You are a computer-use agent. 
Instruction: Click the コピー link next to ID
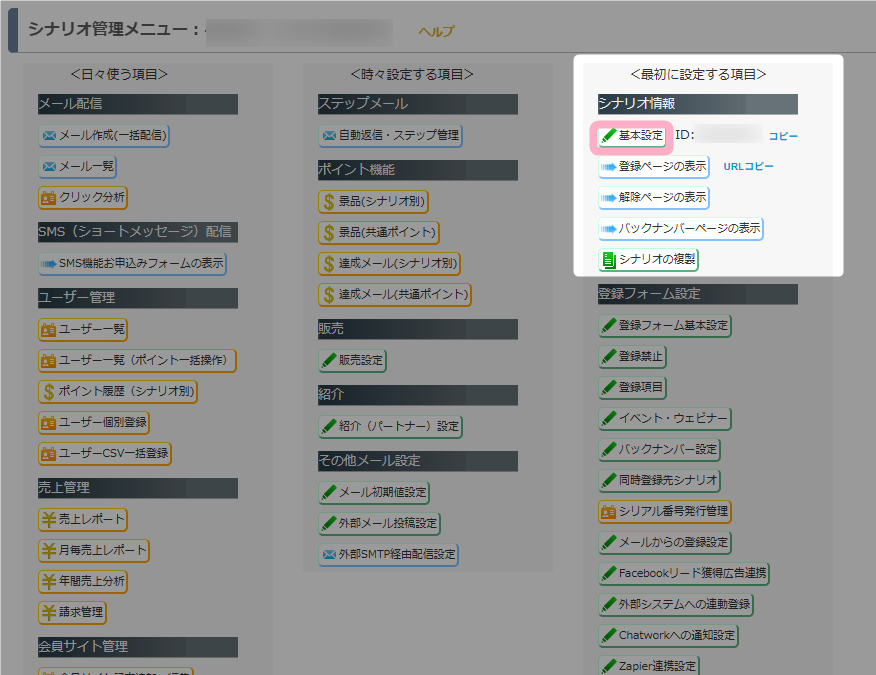pyautogui.click(x=783, y=136)
